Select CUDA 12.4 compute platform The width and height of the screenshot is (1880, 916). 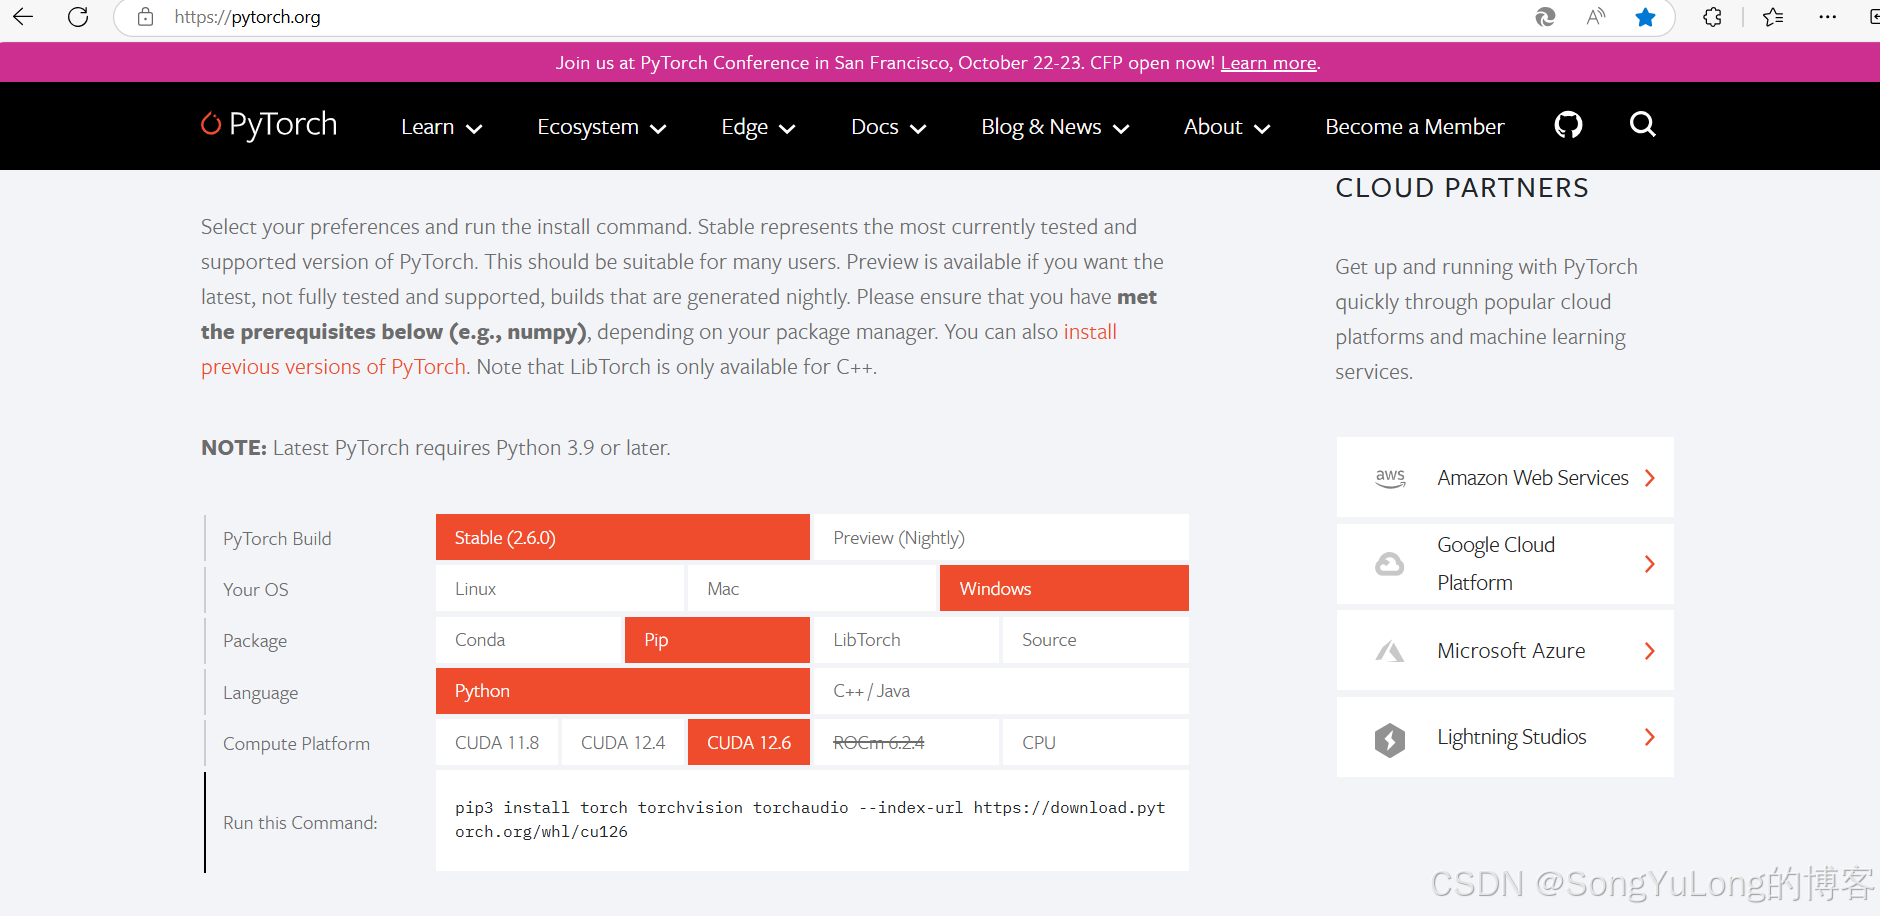coord(623,742)
